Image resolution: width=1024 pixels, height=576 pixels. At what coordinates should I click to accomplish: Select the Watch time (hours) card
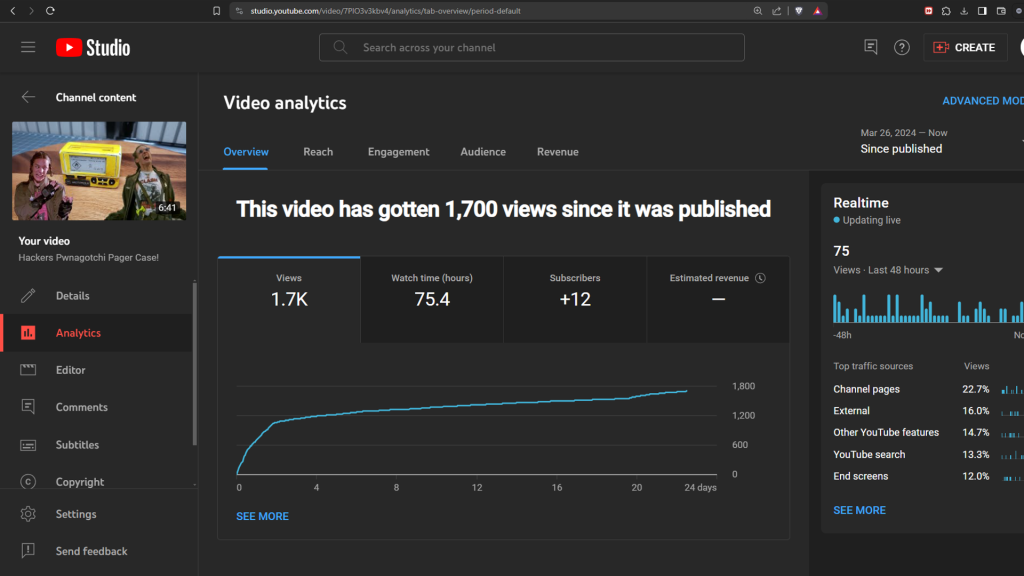[x=432, y=300]
